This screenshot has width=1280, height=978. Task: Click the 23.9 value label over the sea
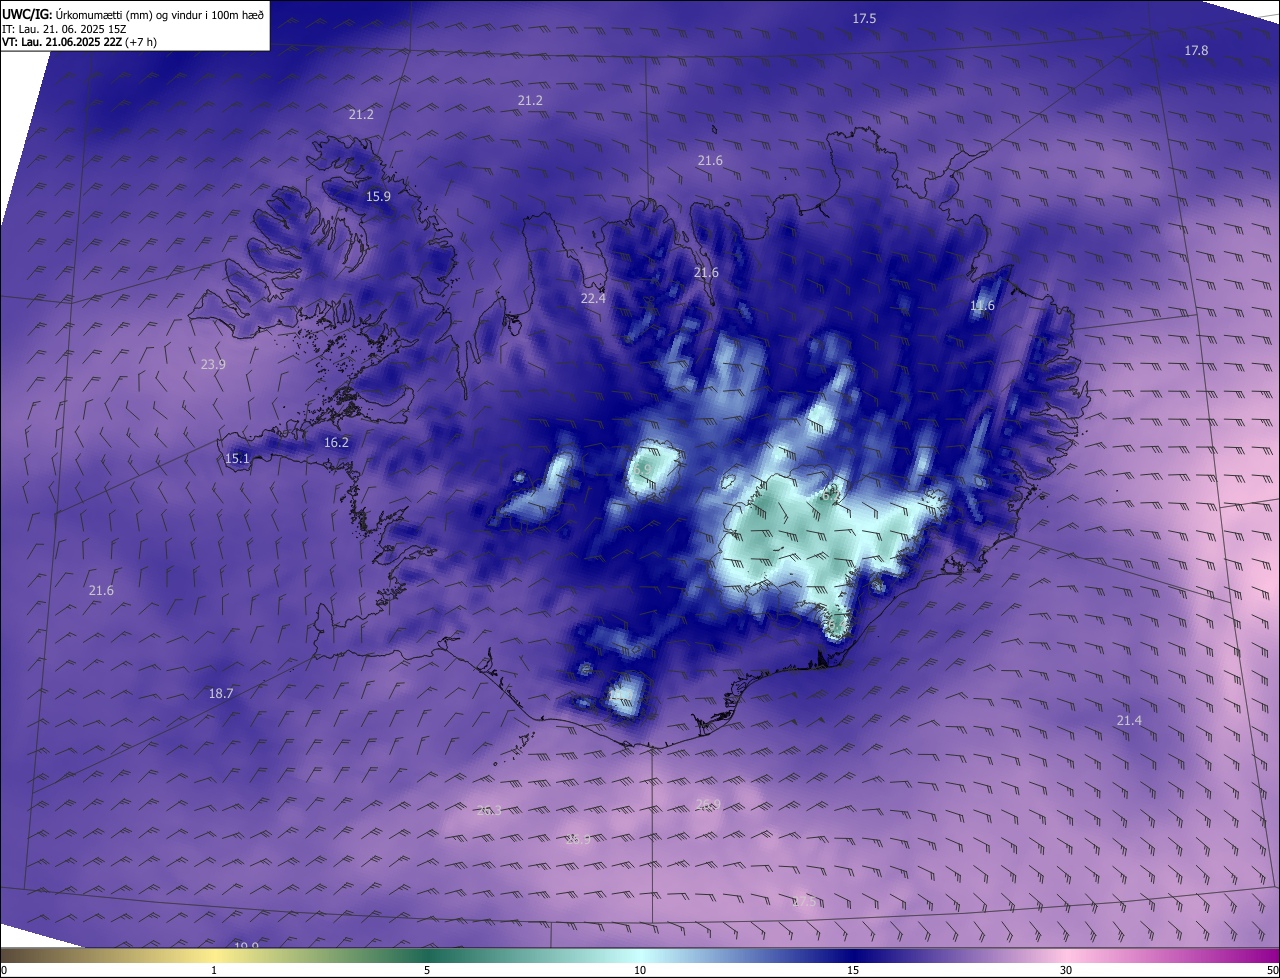[x=213, y=365]
